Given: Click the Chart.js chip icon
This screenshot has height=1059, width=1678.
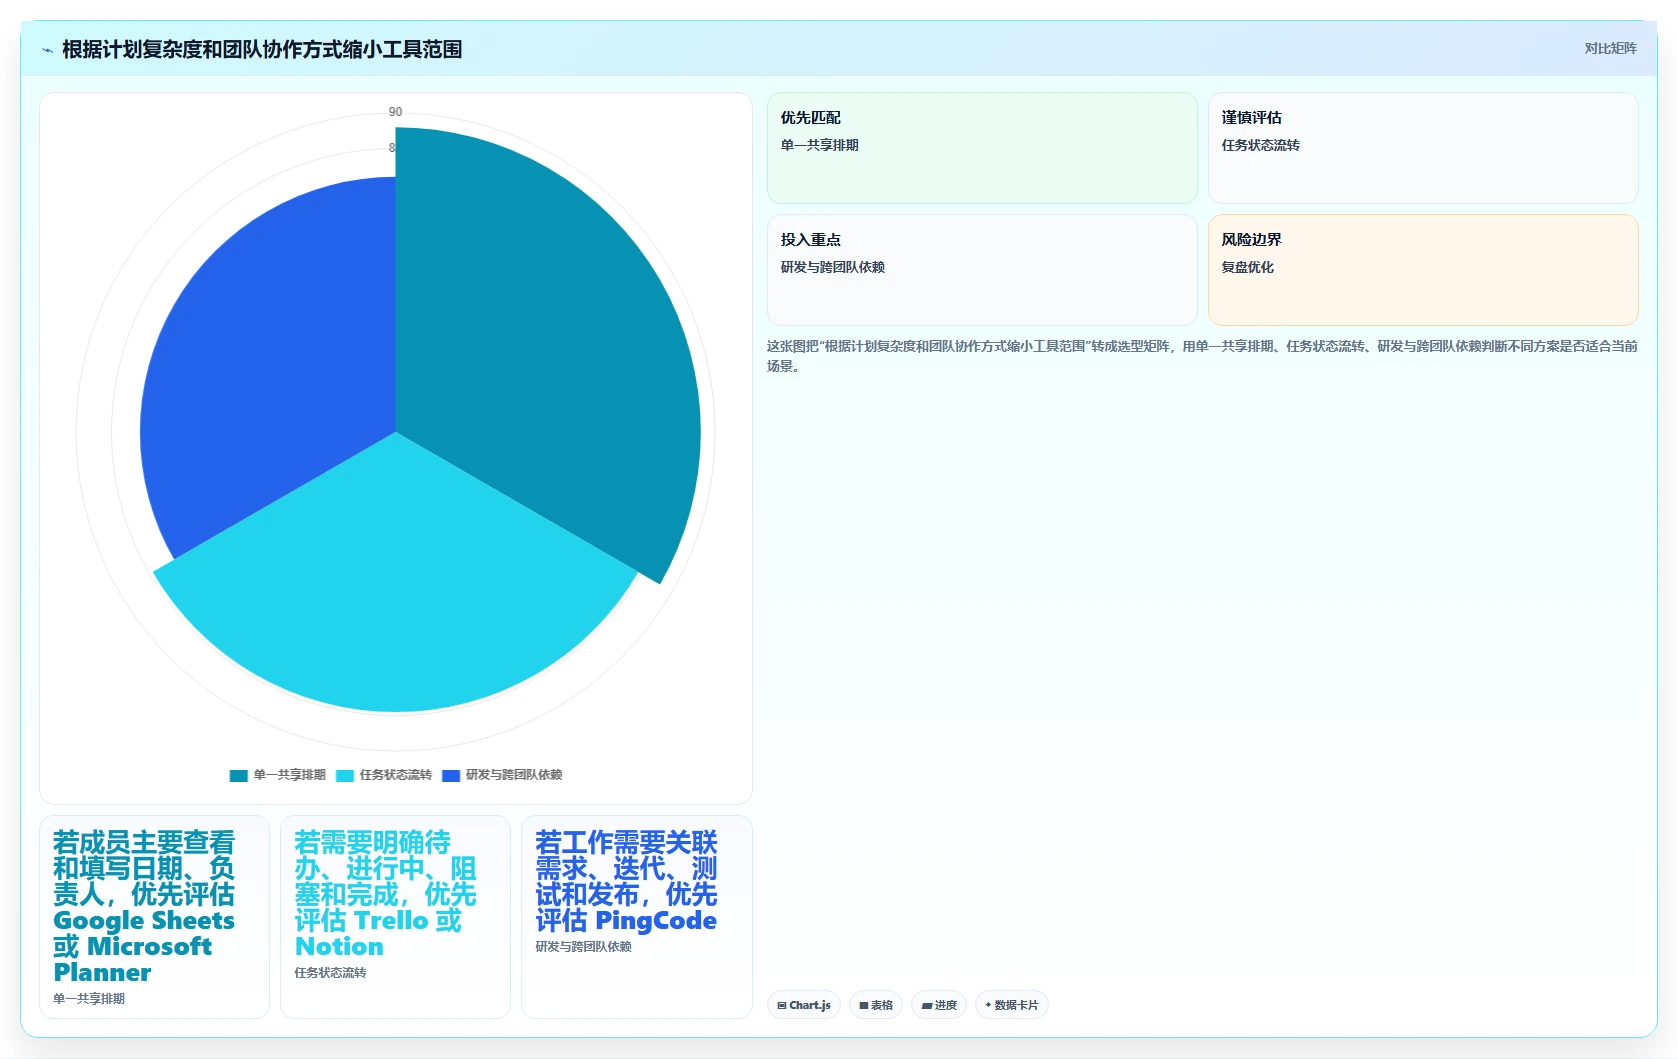Looking at the screenshot, I should [x=782, y=1005].
